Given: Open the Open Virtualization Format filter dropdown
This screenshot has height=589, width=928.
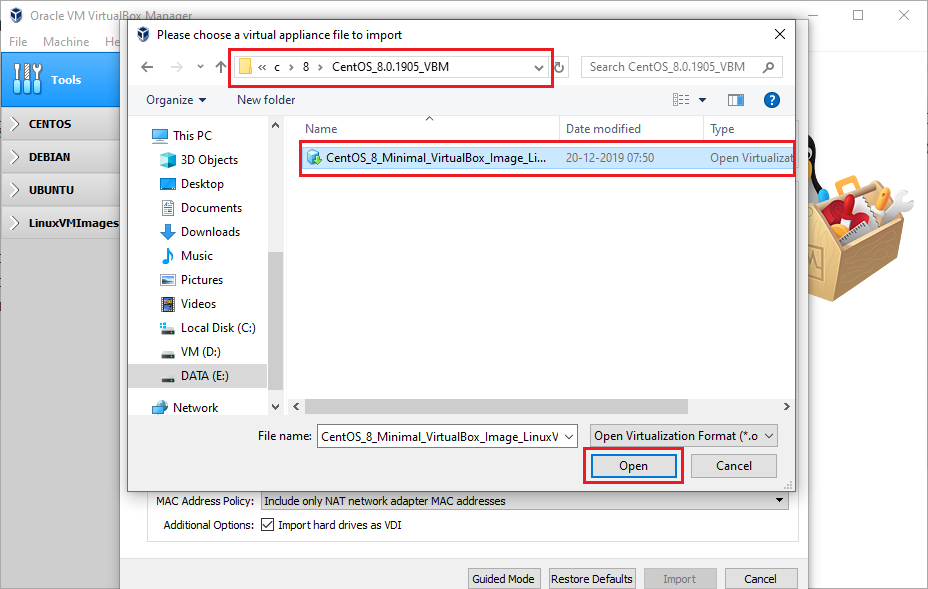Looking at the screenshot, I should coord(684,436).
